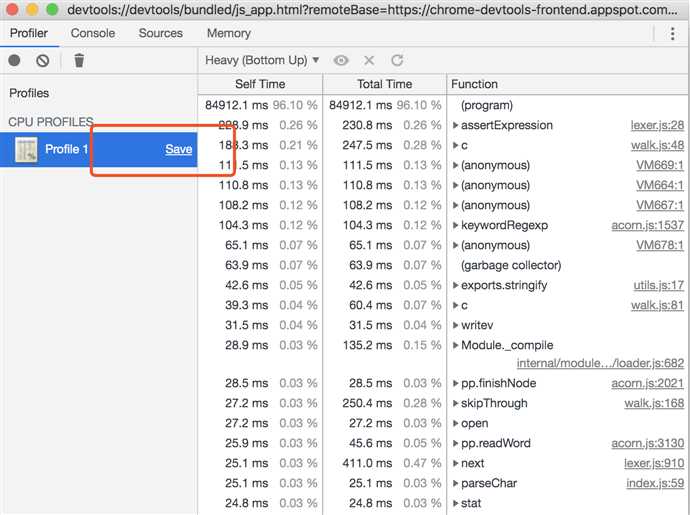Switch to the Memory tab
690x515 pixels.
(229, 33)
